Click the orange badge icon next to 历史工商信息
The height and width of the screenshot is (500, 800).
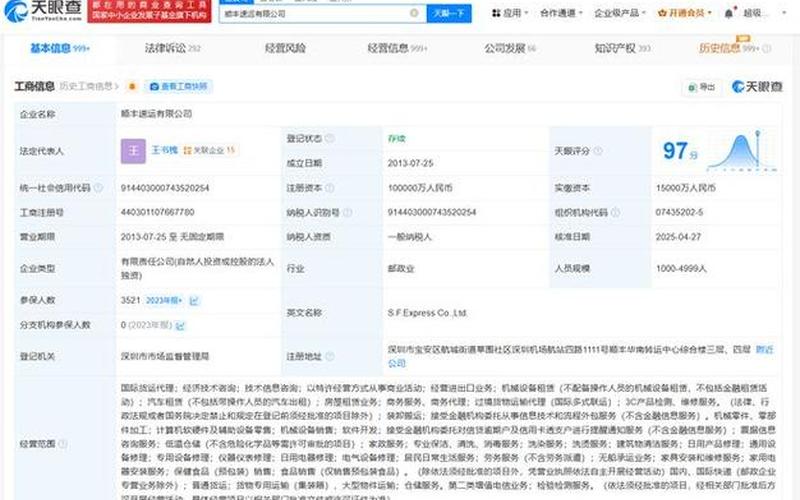coord(132,87)
